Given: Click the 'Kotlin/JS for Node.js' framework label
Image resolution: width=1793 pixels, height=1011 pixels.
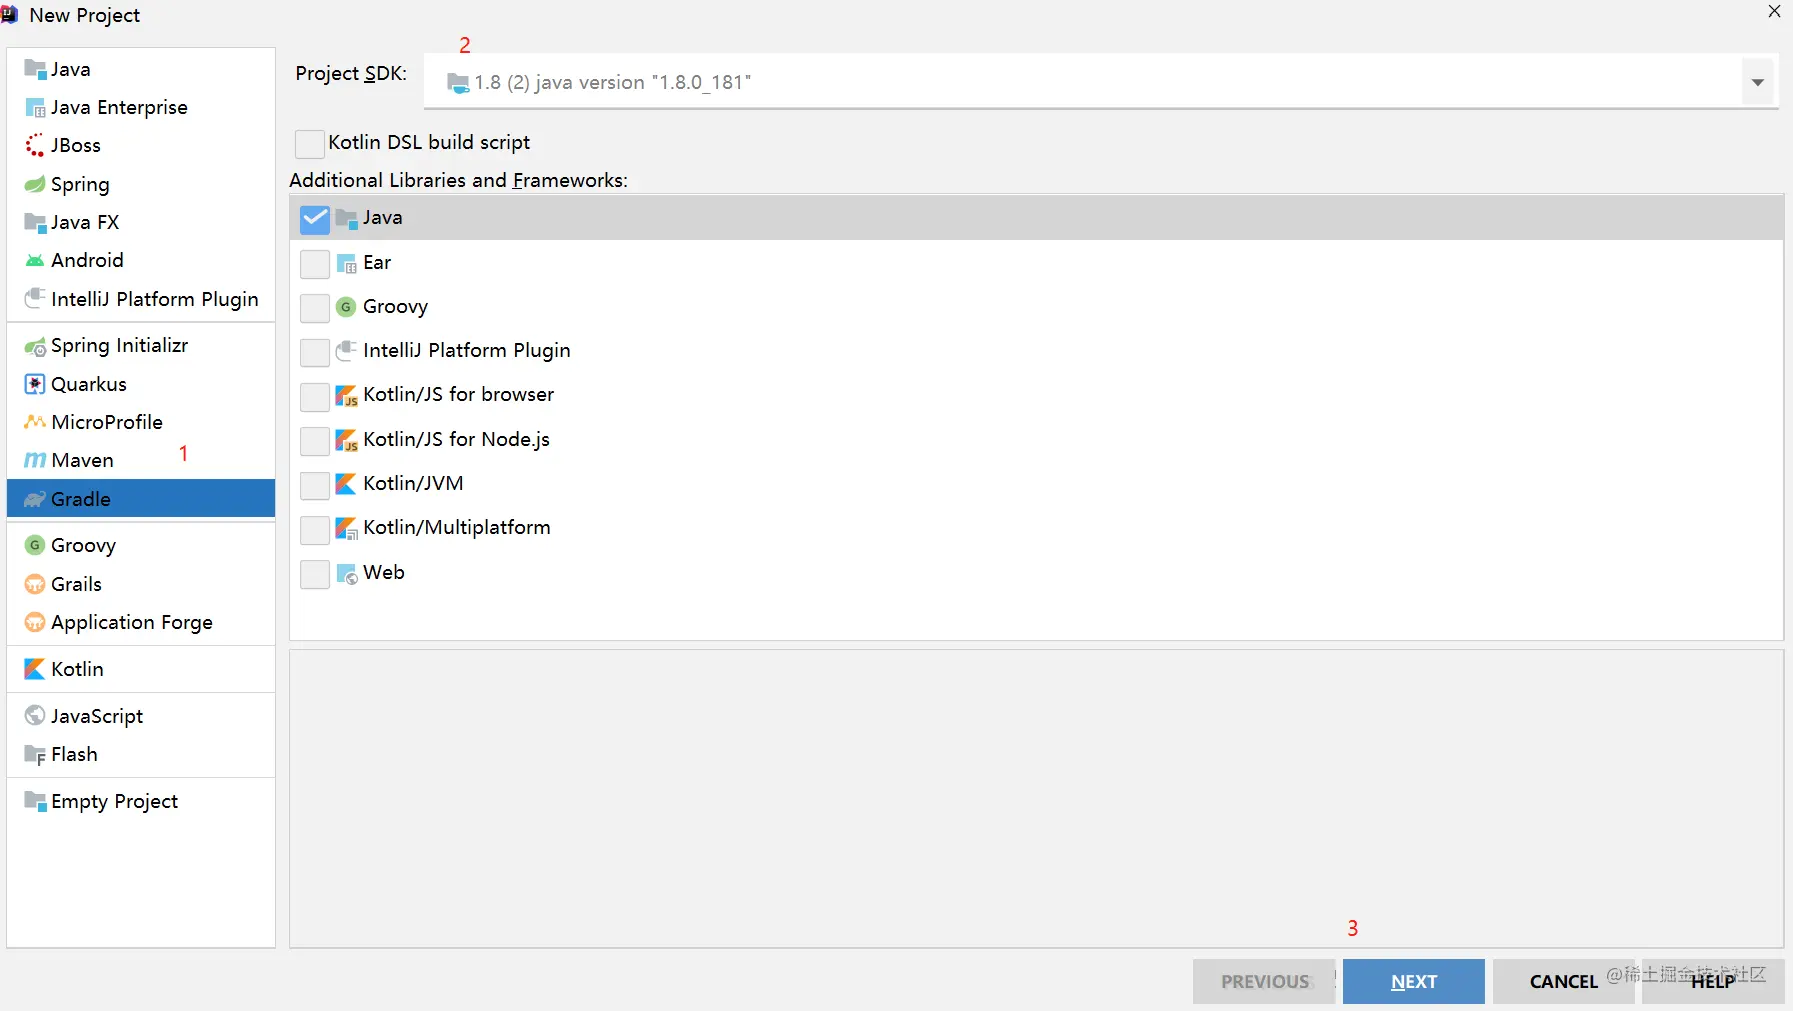Looking at the screenshot, I should (x=456, y=440).
